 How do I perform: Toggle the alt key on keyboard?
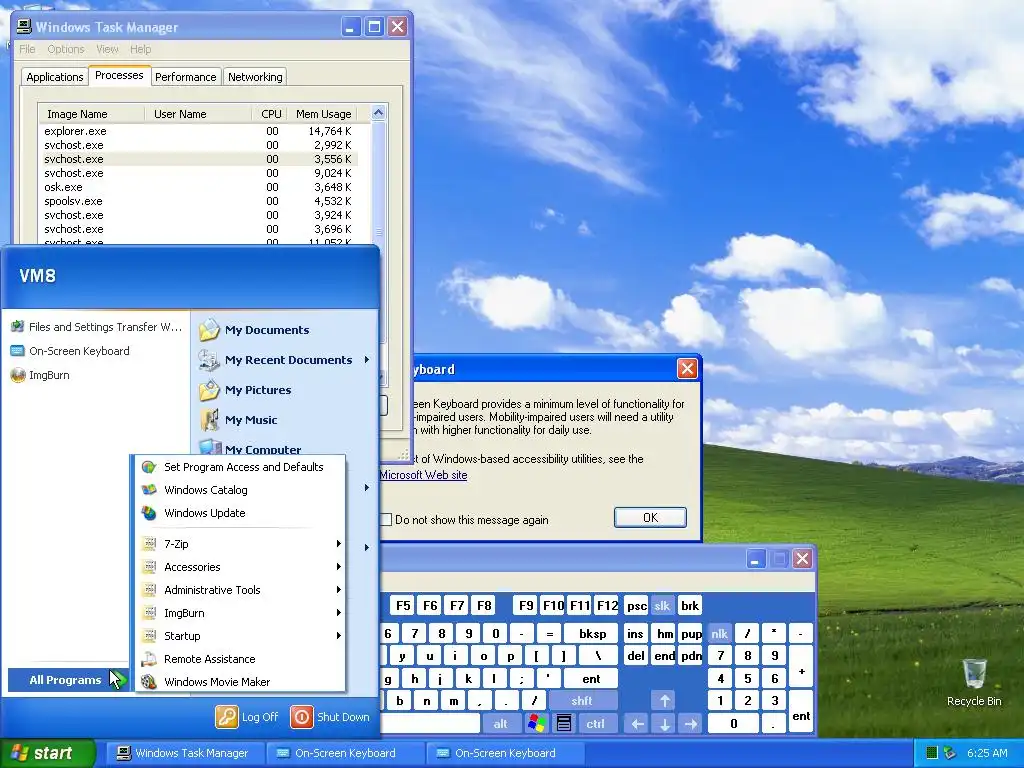point(501,724)
